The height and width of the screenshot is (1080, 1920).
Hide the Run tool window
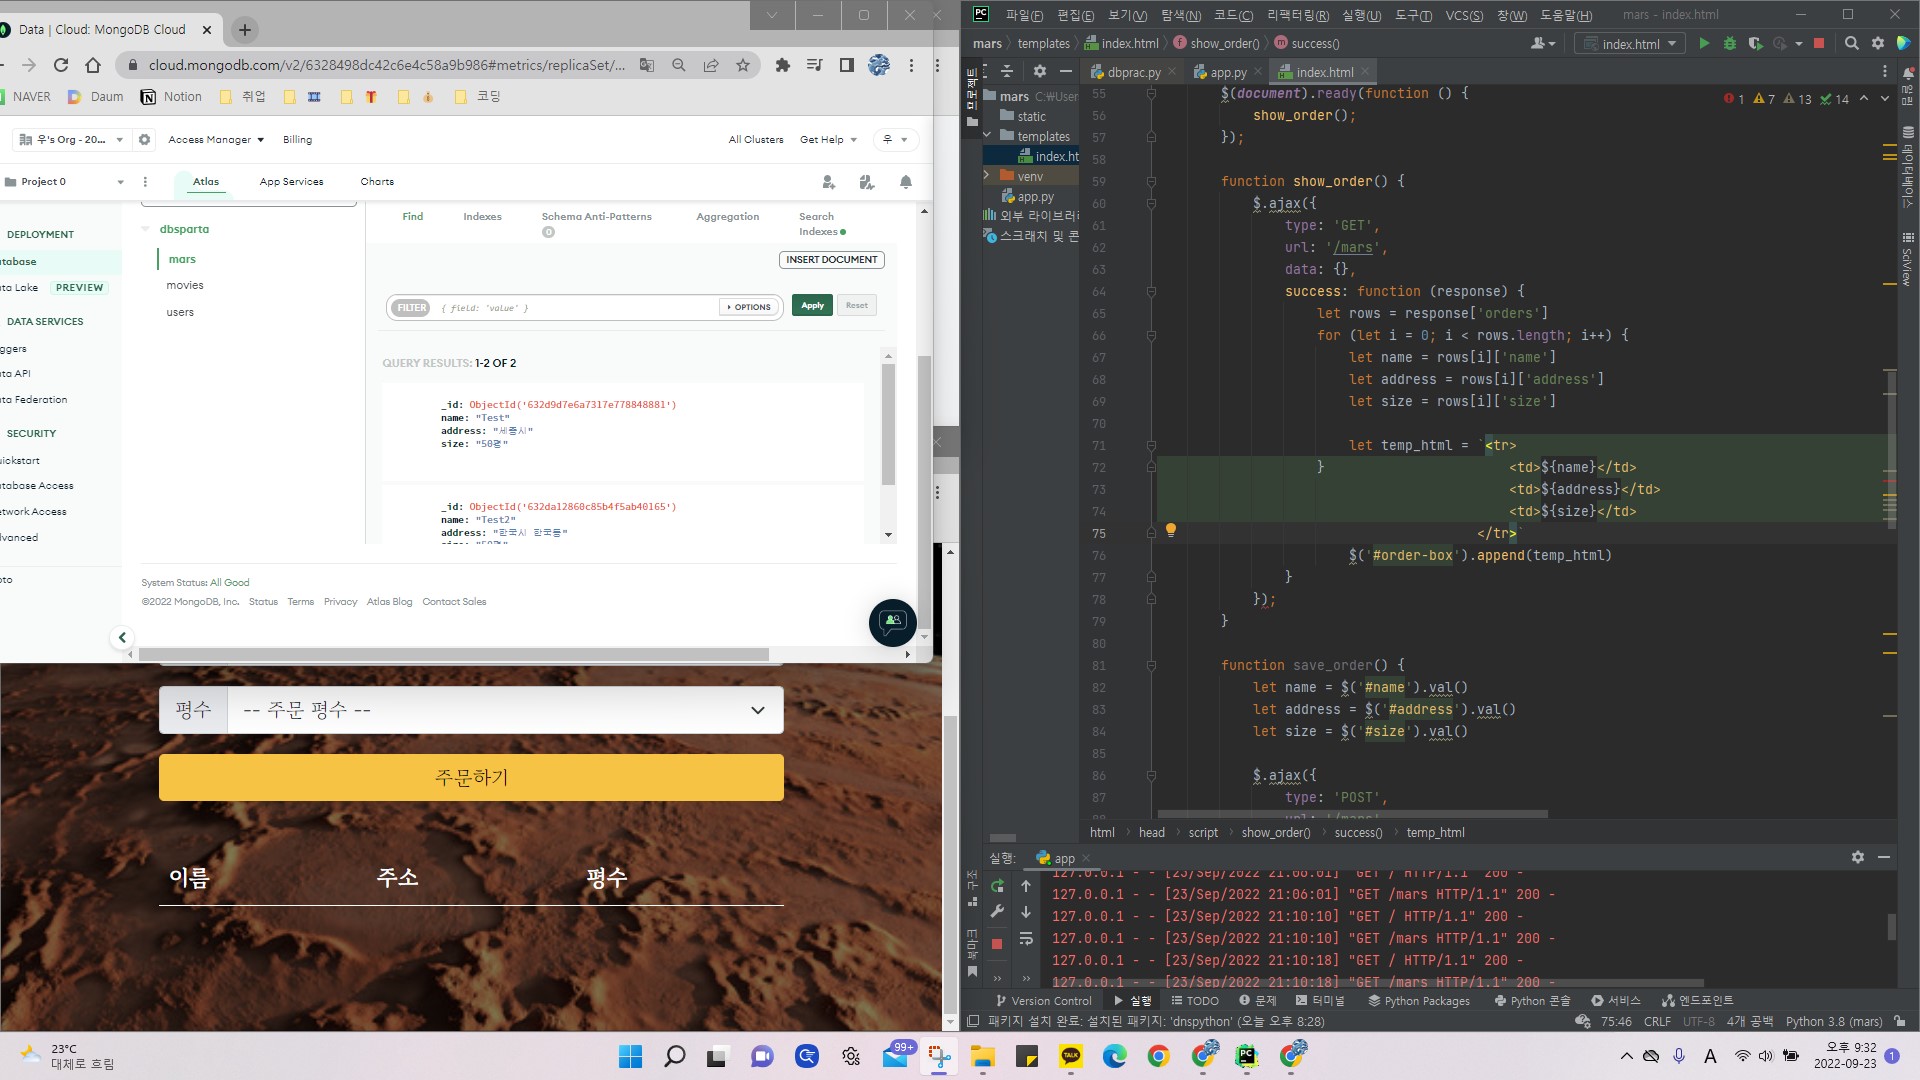pyautogui.click(x=1884, y=857)
